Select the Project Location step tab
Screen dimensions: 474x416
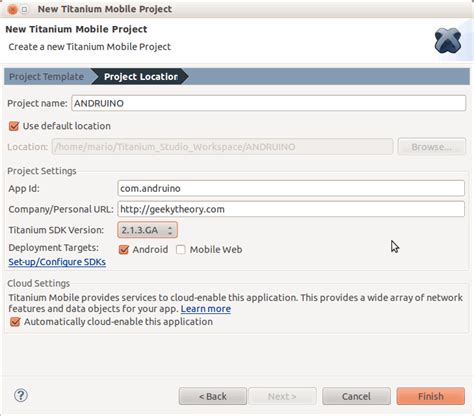(x=141, y=77)
